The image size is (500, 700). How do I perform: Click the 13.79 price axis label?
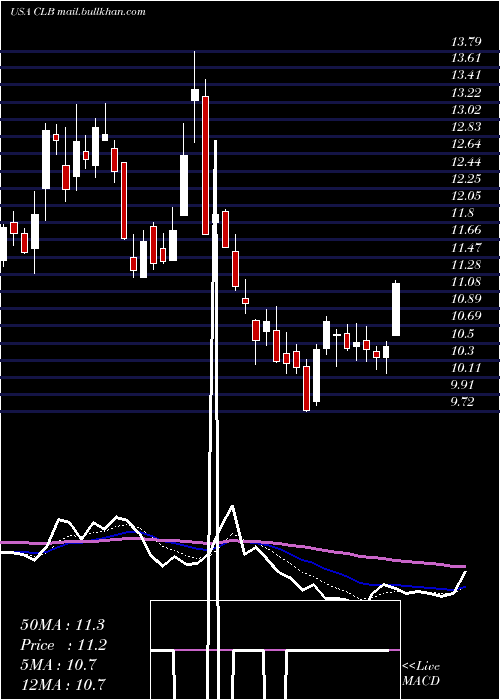[x=466, y=42]
